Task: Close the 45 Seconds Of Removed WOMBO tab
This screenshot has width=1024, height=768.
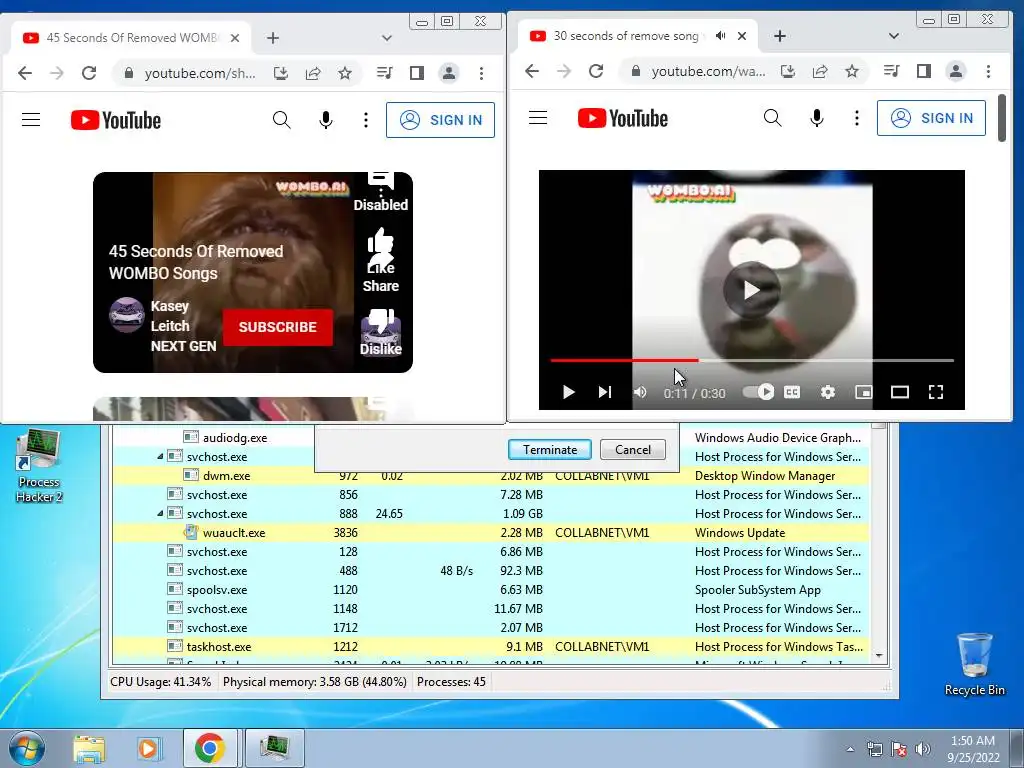Action: (x=235, y=38)
